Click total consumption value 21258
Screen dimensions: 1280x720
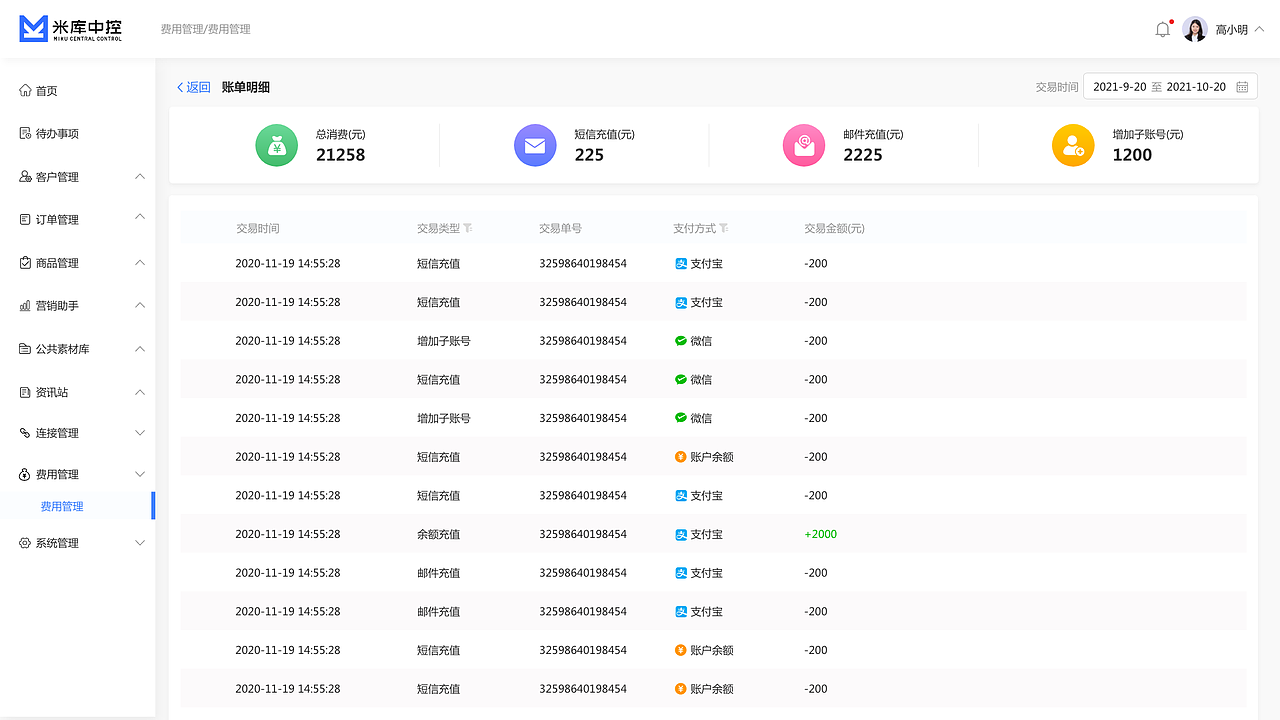click(x=340, y=155)
